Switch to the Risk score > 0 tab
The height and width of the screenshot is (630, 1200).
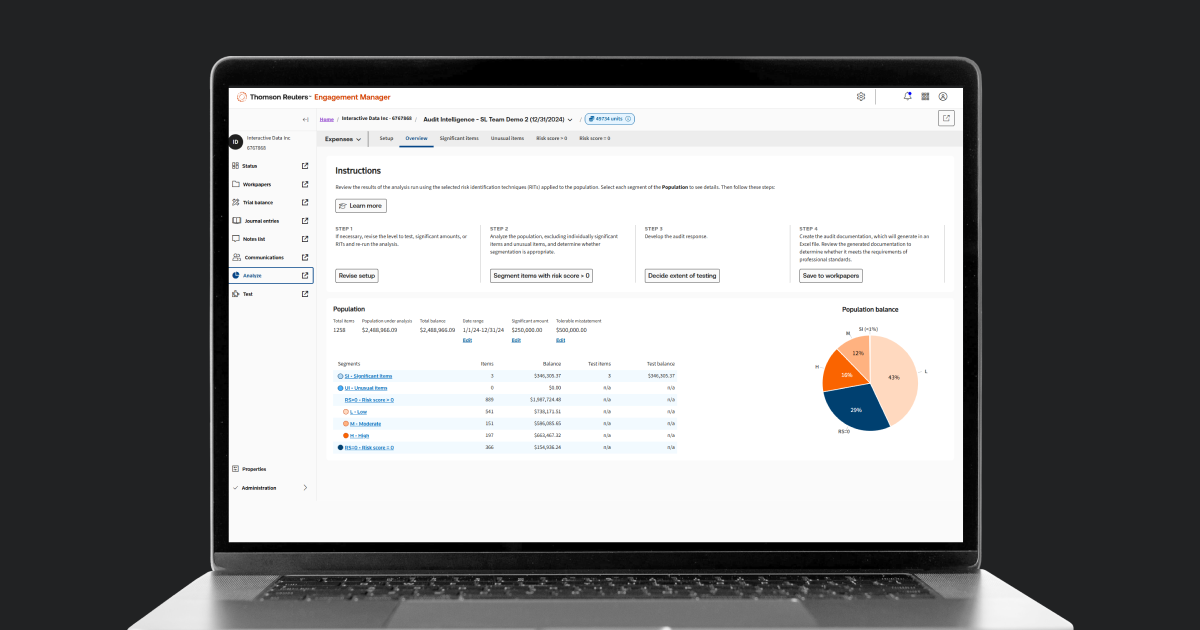pos(552,138)
